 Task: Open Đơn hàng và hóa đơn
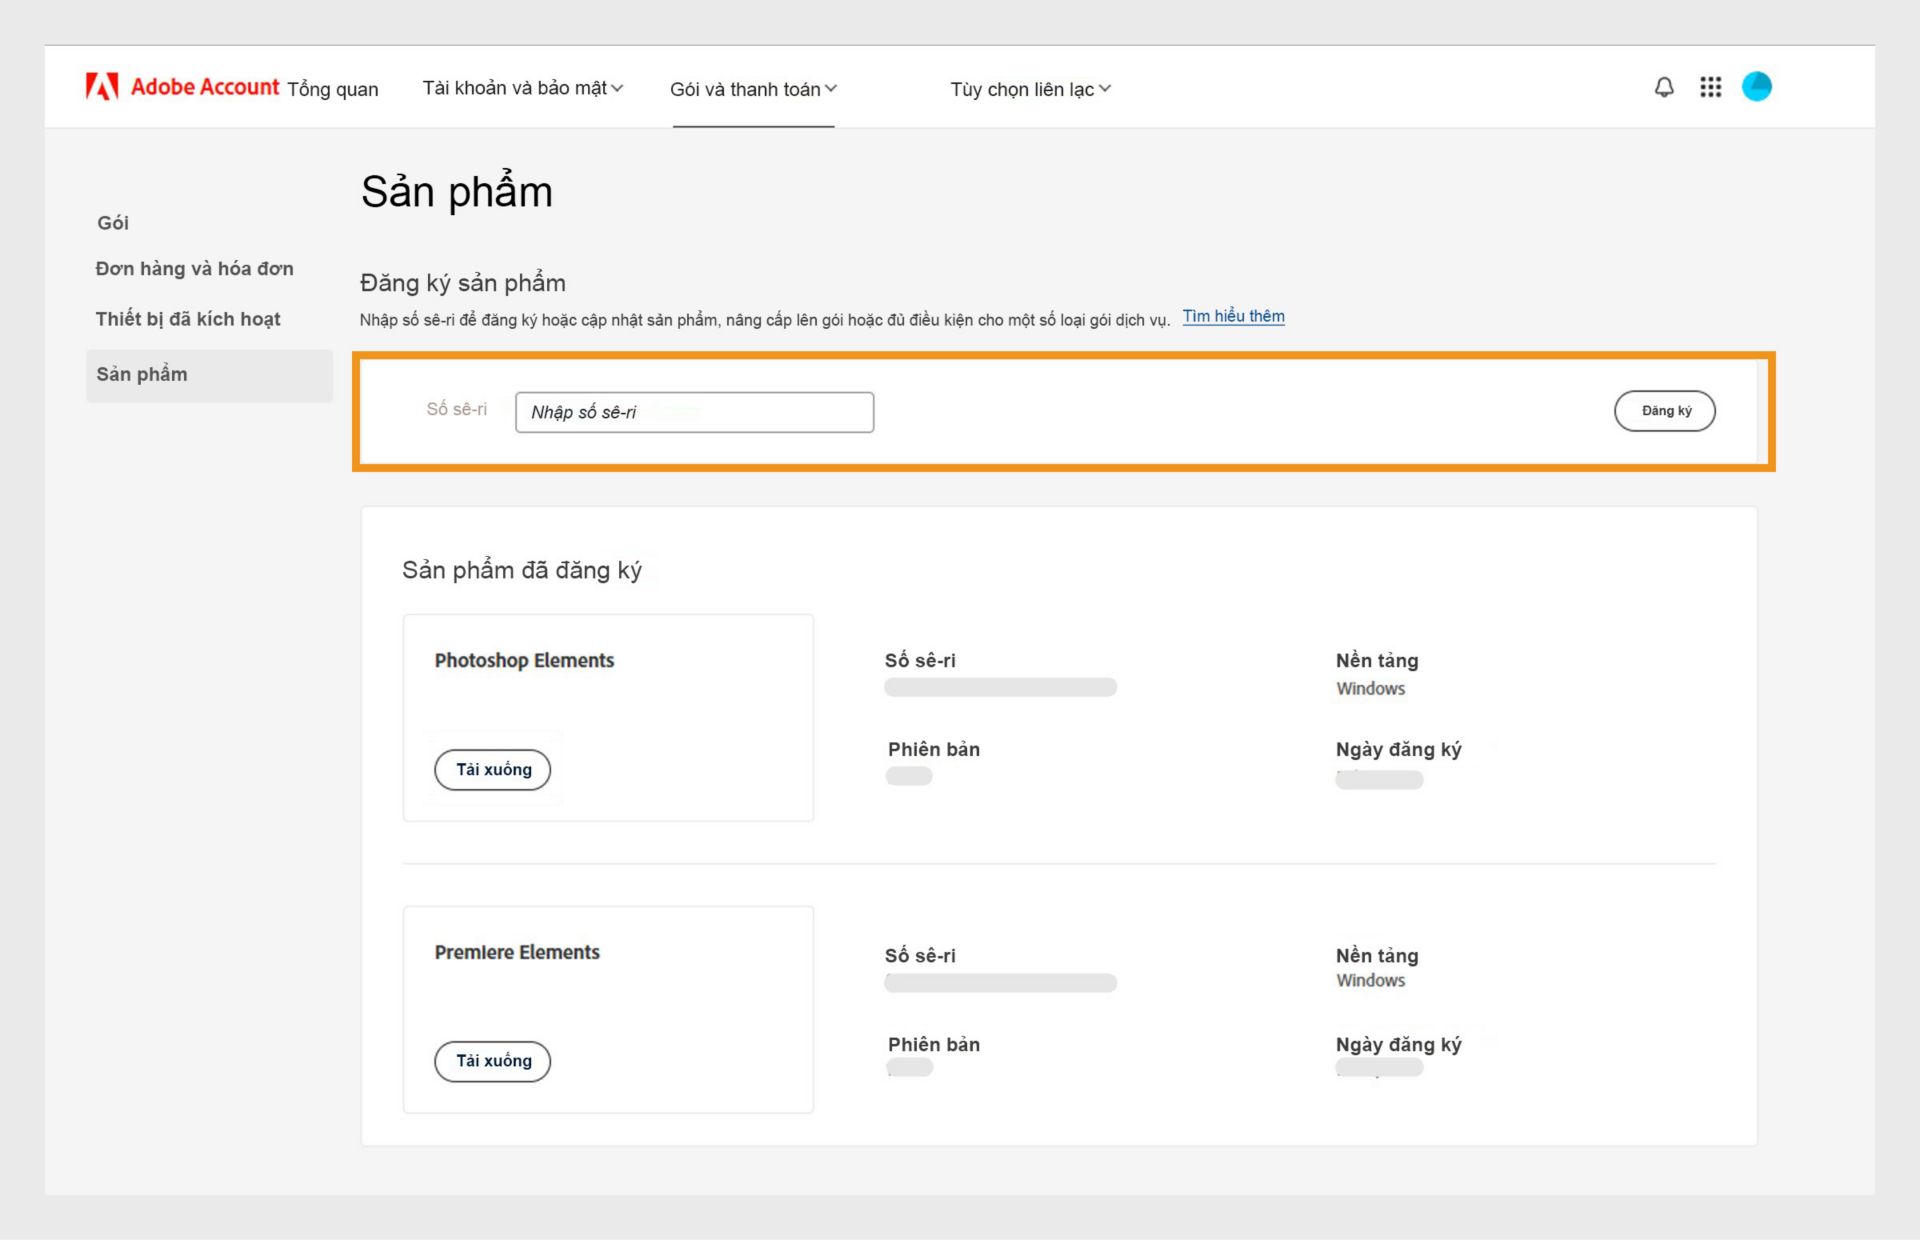(194, 269)
